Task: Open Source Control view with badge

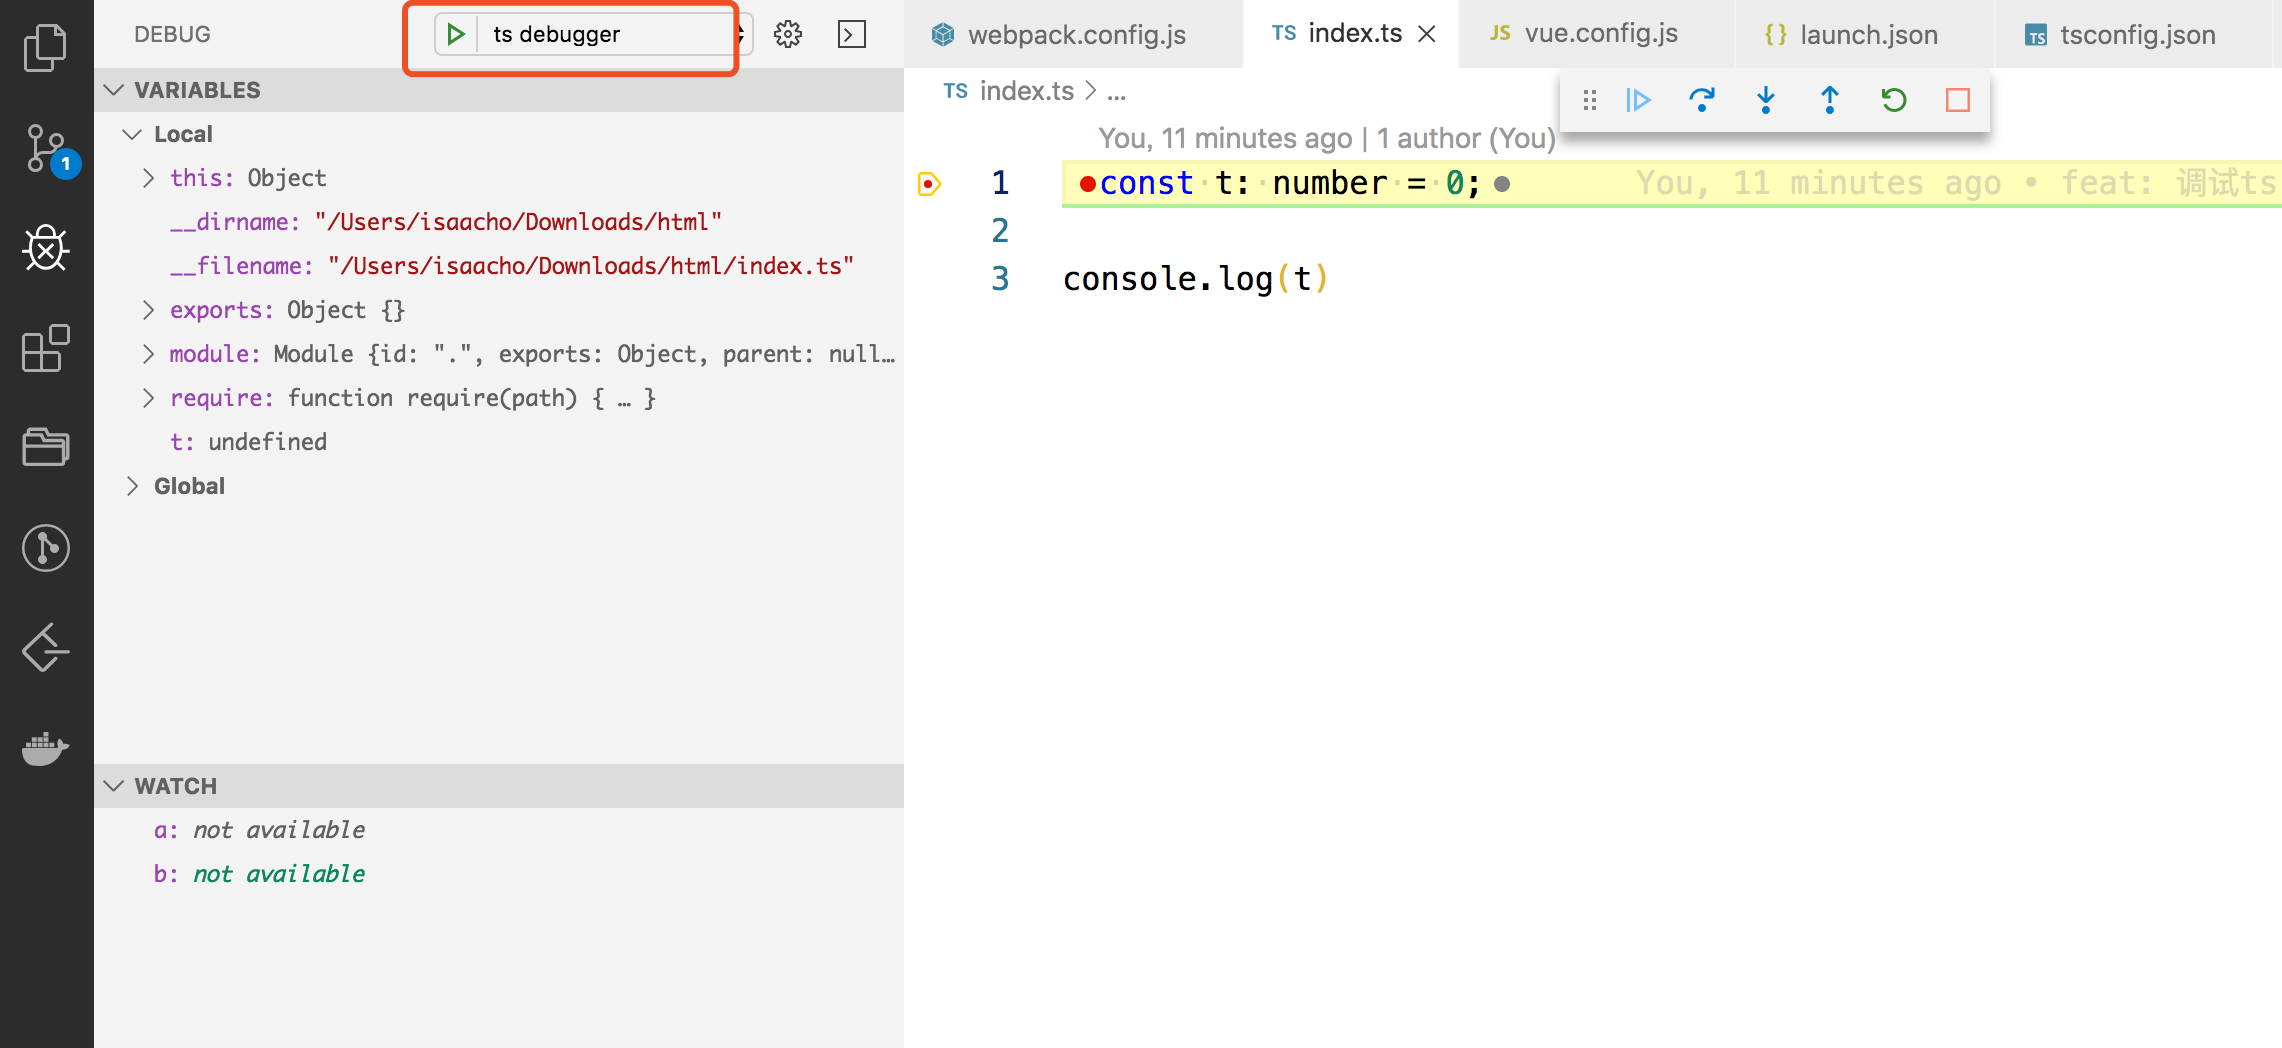Action: 47,149
